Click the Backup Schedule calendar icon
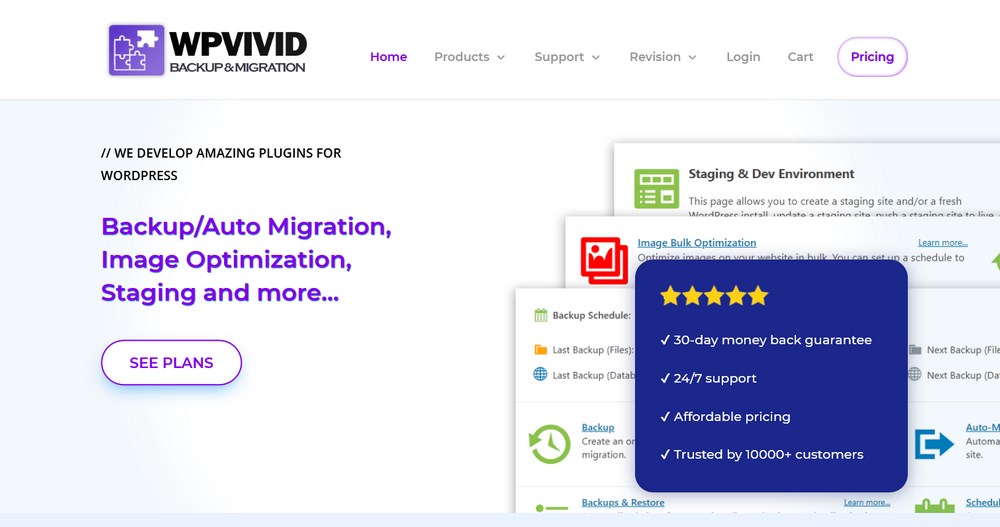The width and height of the screenshot is (1000, 527). tap(541, 315)
